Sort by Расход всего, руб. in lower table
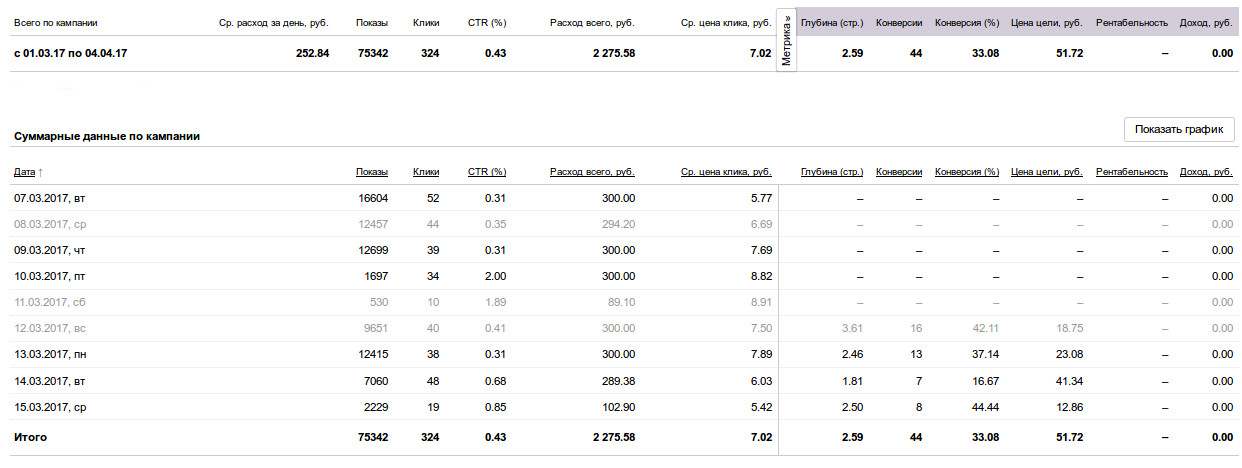This screenshot has height=468, width=1242. [x=592, y=172]
